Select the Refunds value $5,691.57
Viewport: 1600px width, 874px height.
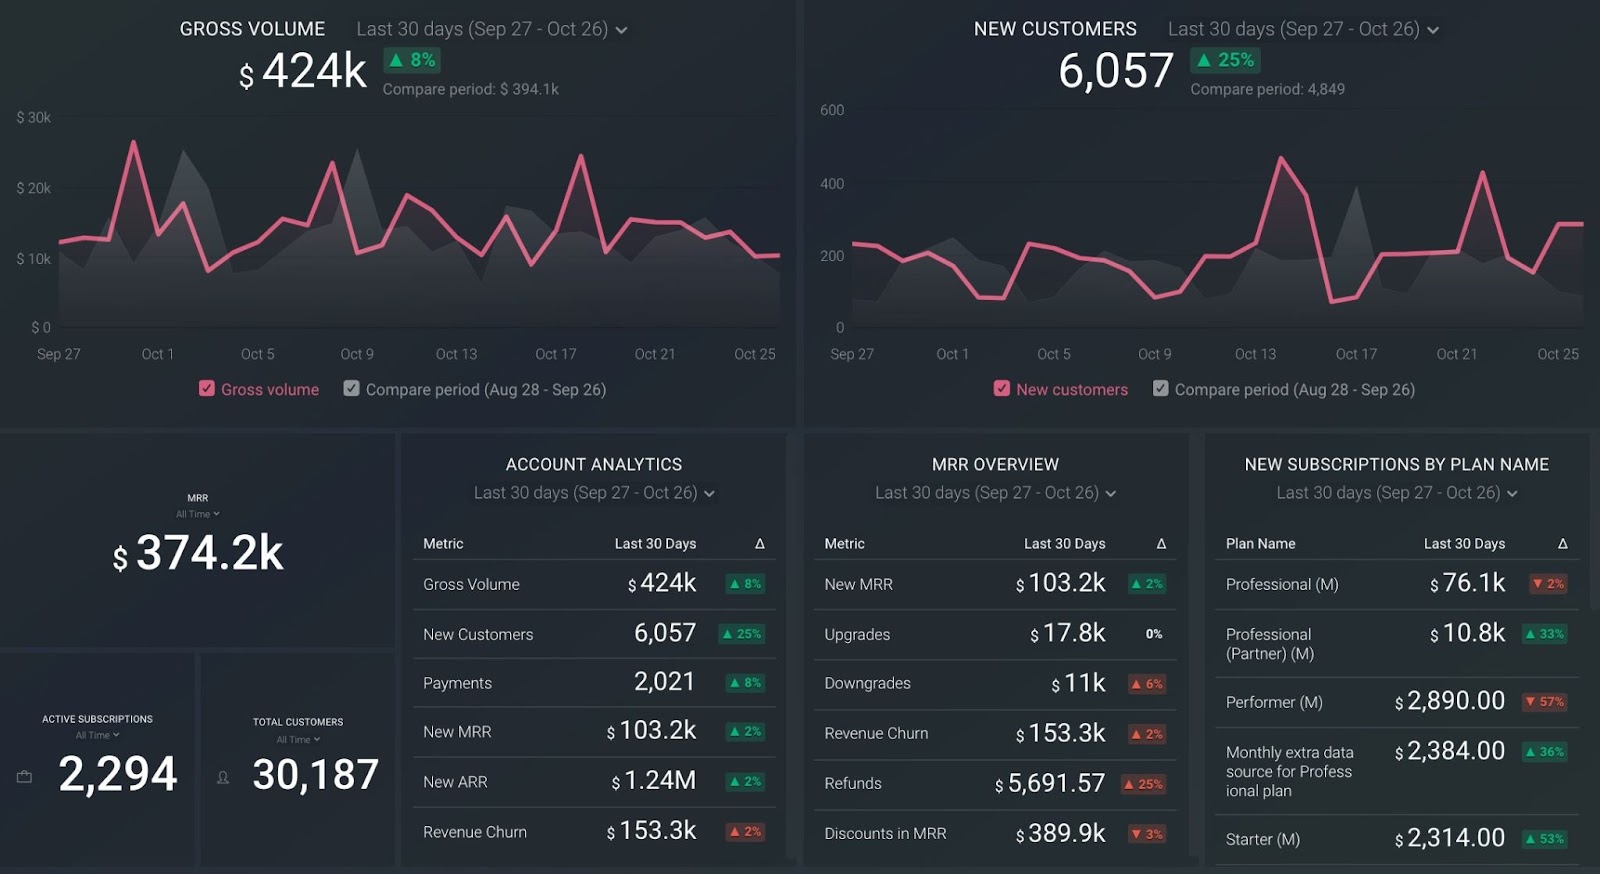click(1050, 783)
